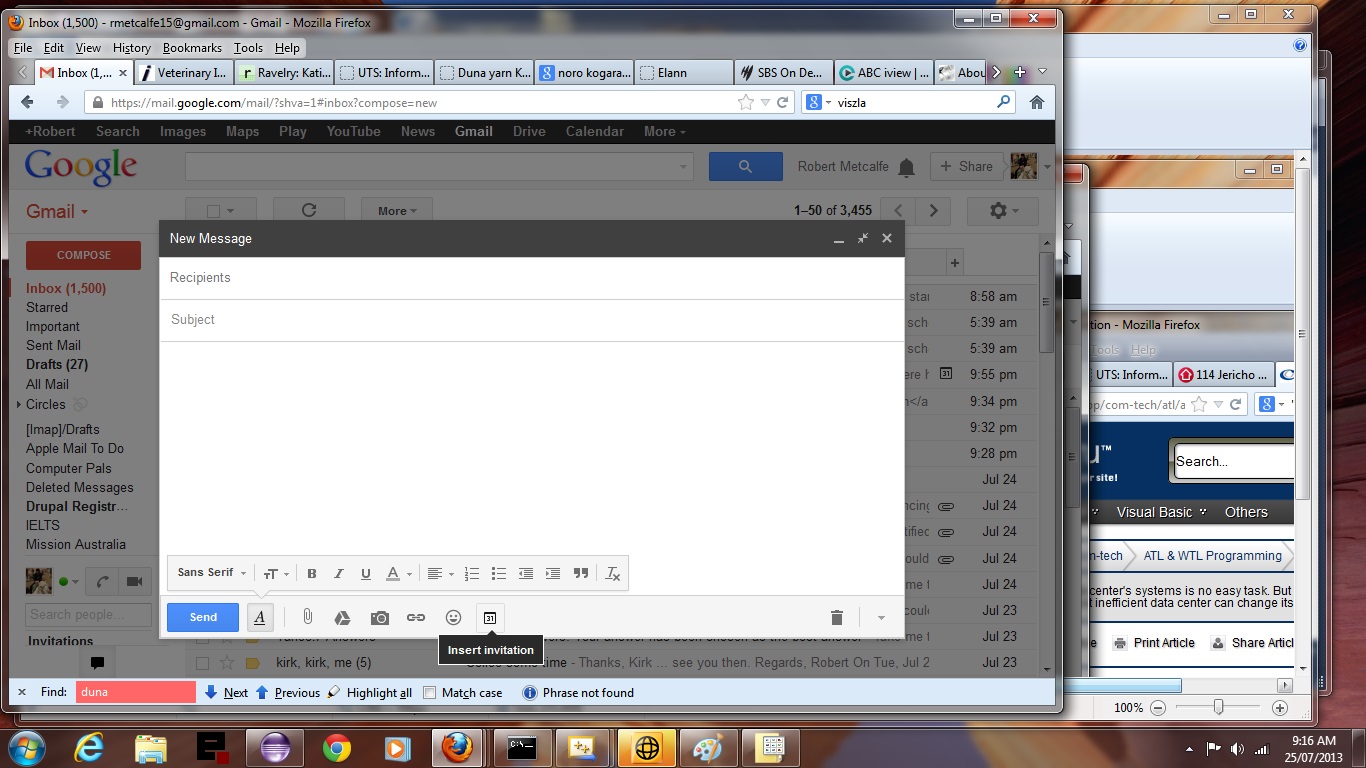Send the email message
The width and height of the screenshot is (1366, 768).
(202, 617)
